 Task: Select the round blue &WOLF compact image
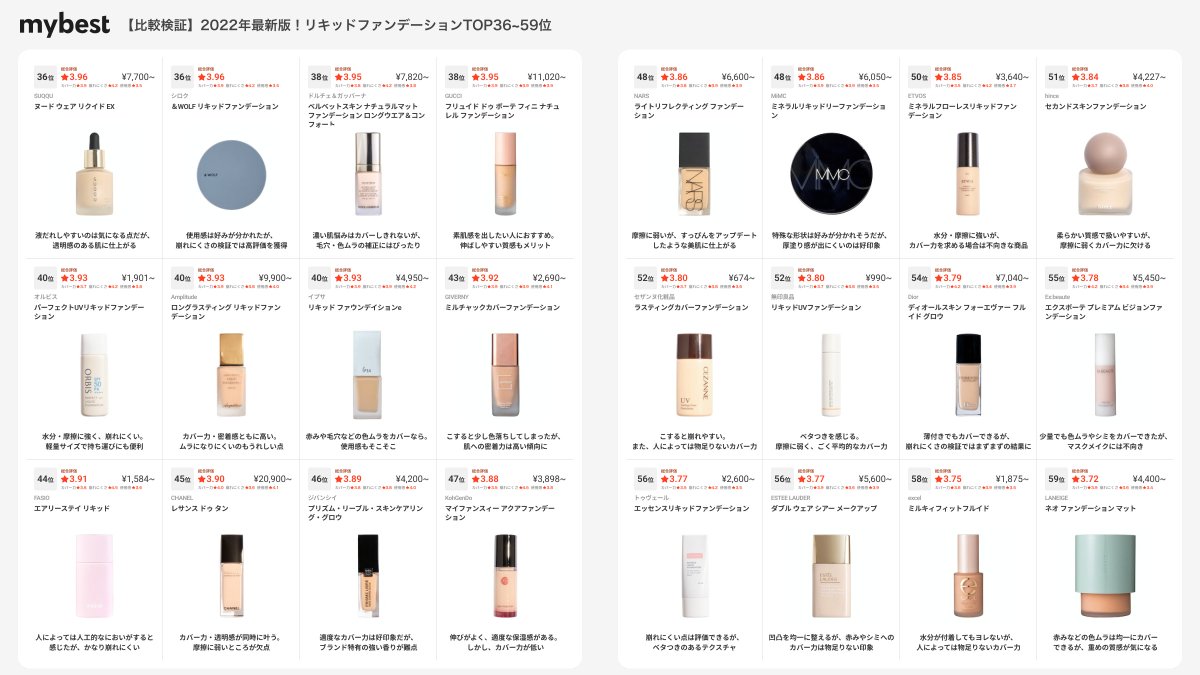[x=231, y=176]
